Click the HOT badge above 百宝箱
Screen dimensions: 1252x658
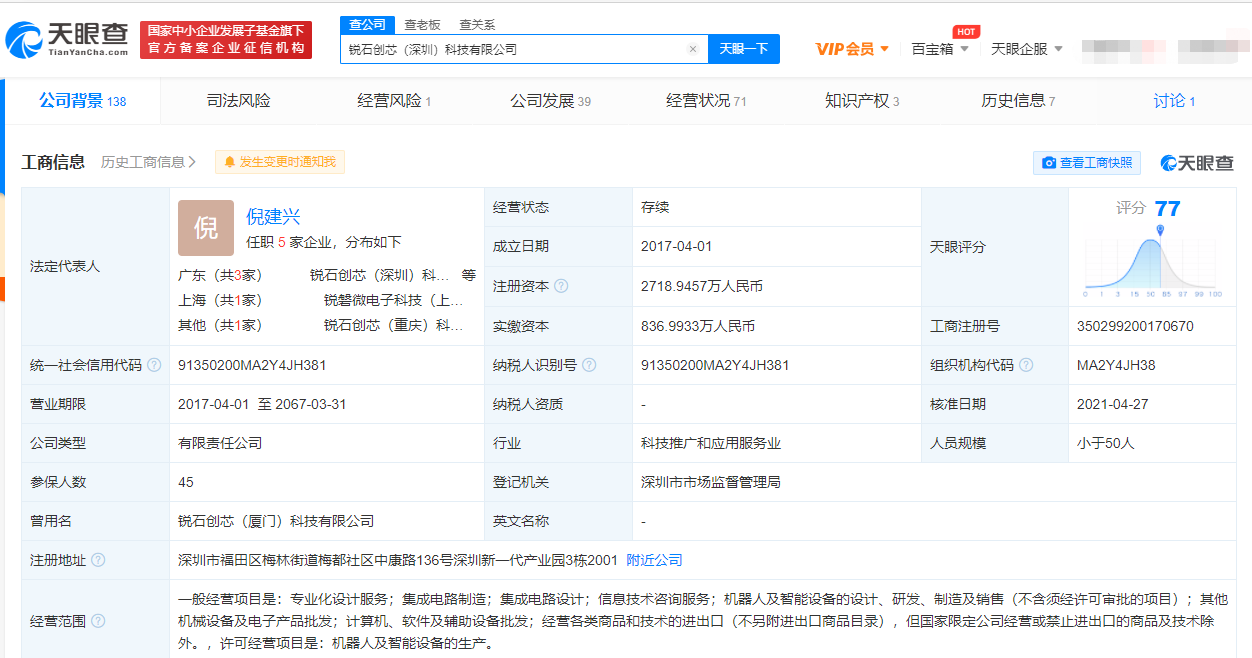(x=965, y=32)
